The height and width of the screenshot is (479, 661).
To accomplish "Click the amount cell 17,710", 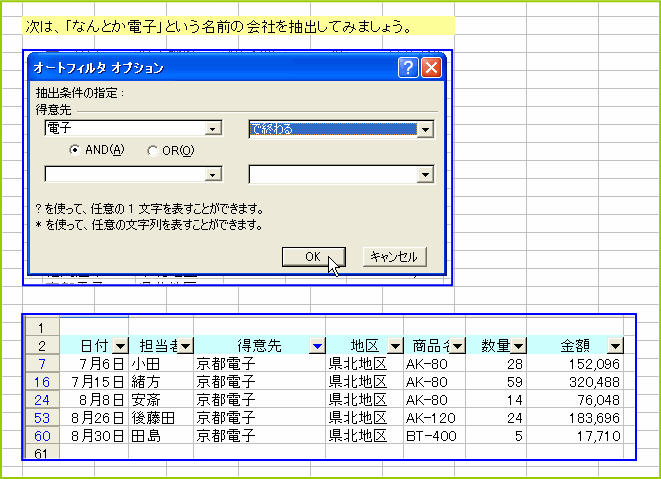I will coord(575,436).
